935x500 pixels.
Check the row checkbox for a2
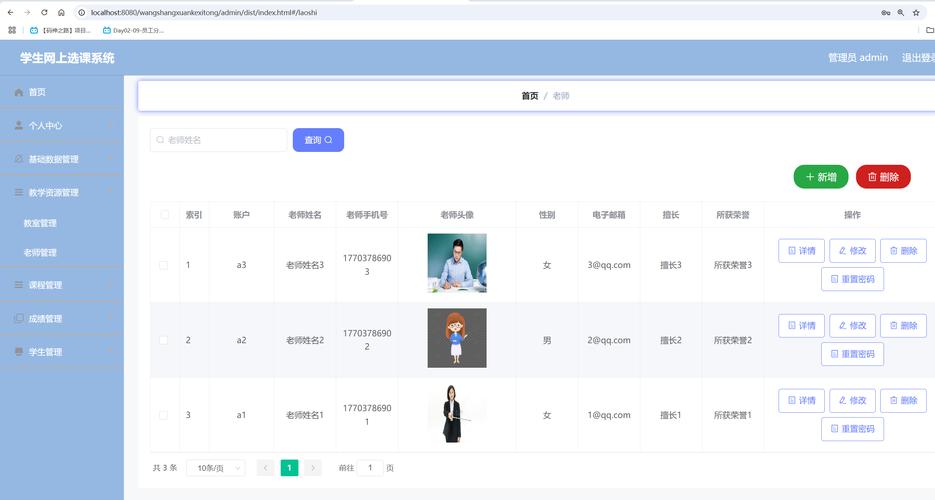point(163,340)
